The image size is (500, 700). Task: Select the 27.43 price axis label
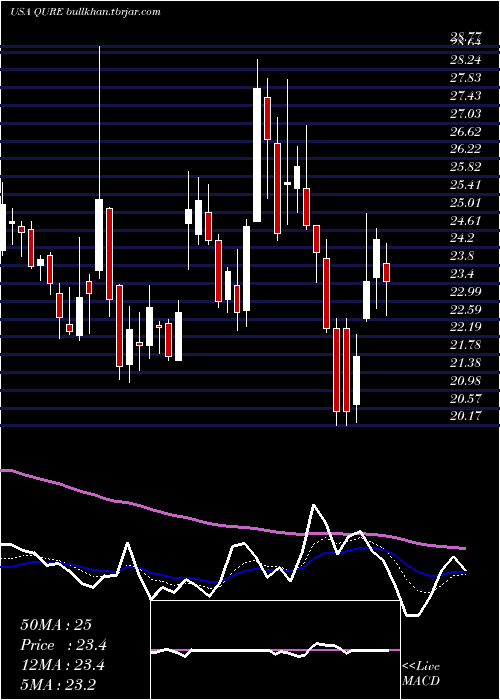tap(465, 96)
